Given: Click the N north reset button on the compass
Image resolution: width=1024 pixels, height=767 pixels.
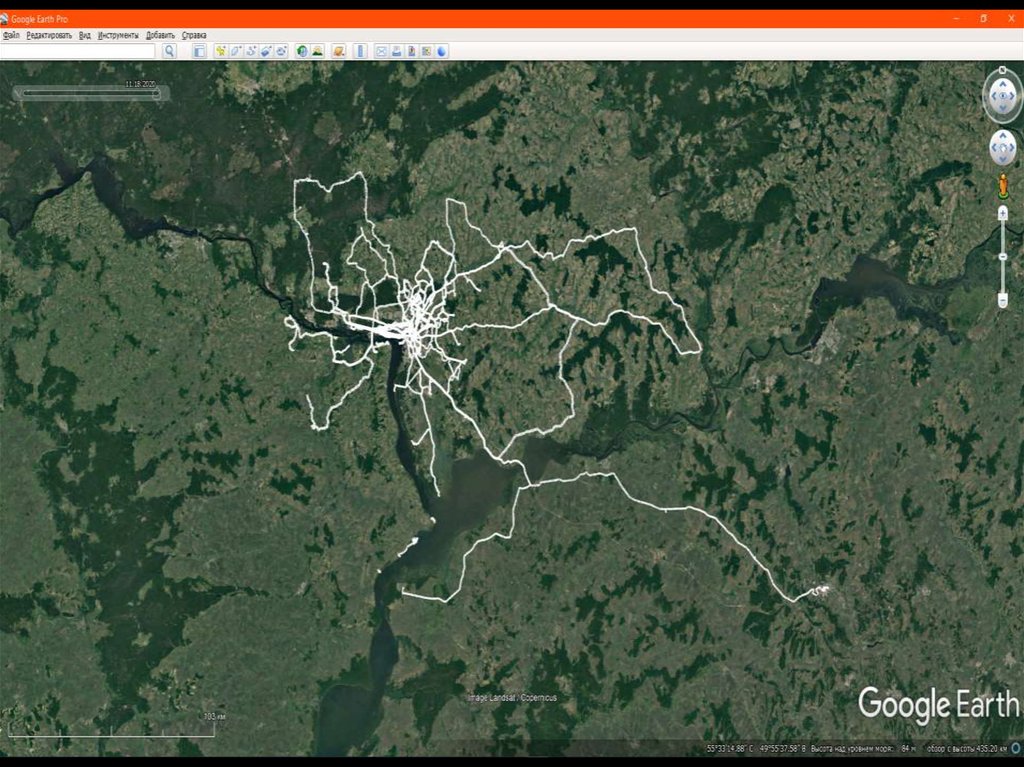Looking at the screenshot, I should (x=1002, y=70).
